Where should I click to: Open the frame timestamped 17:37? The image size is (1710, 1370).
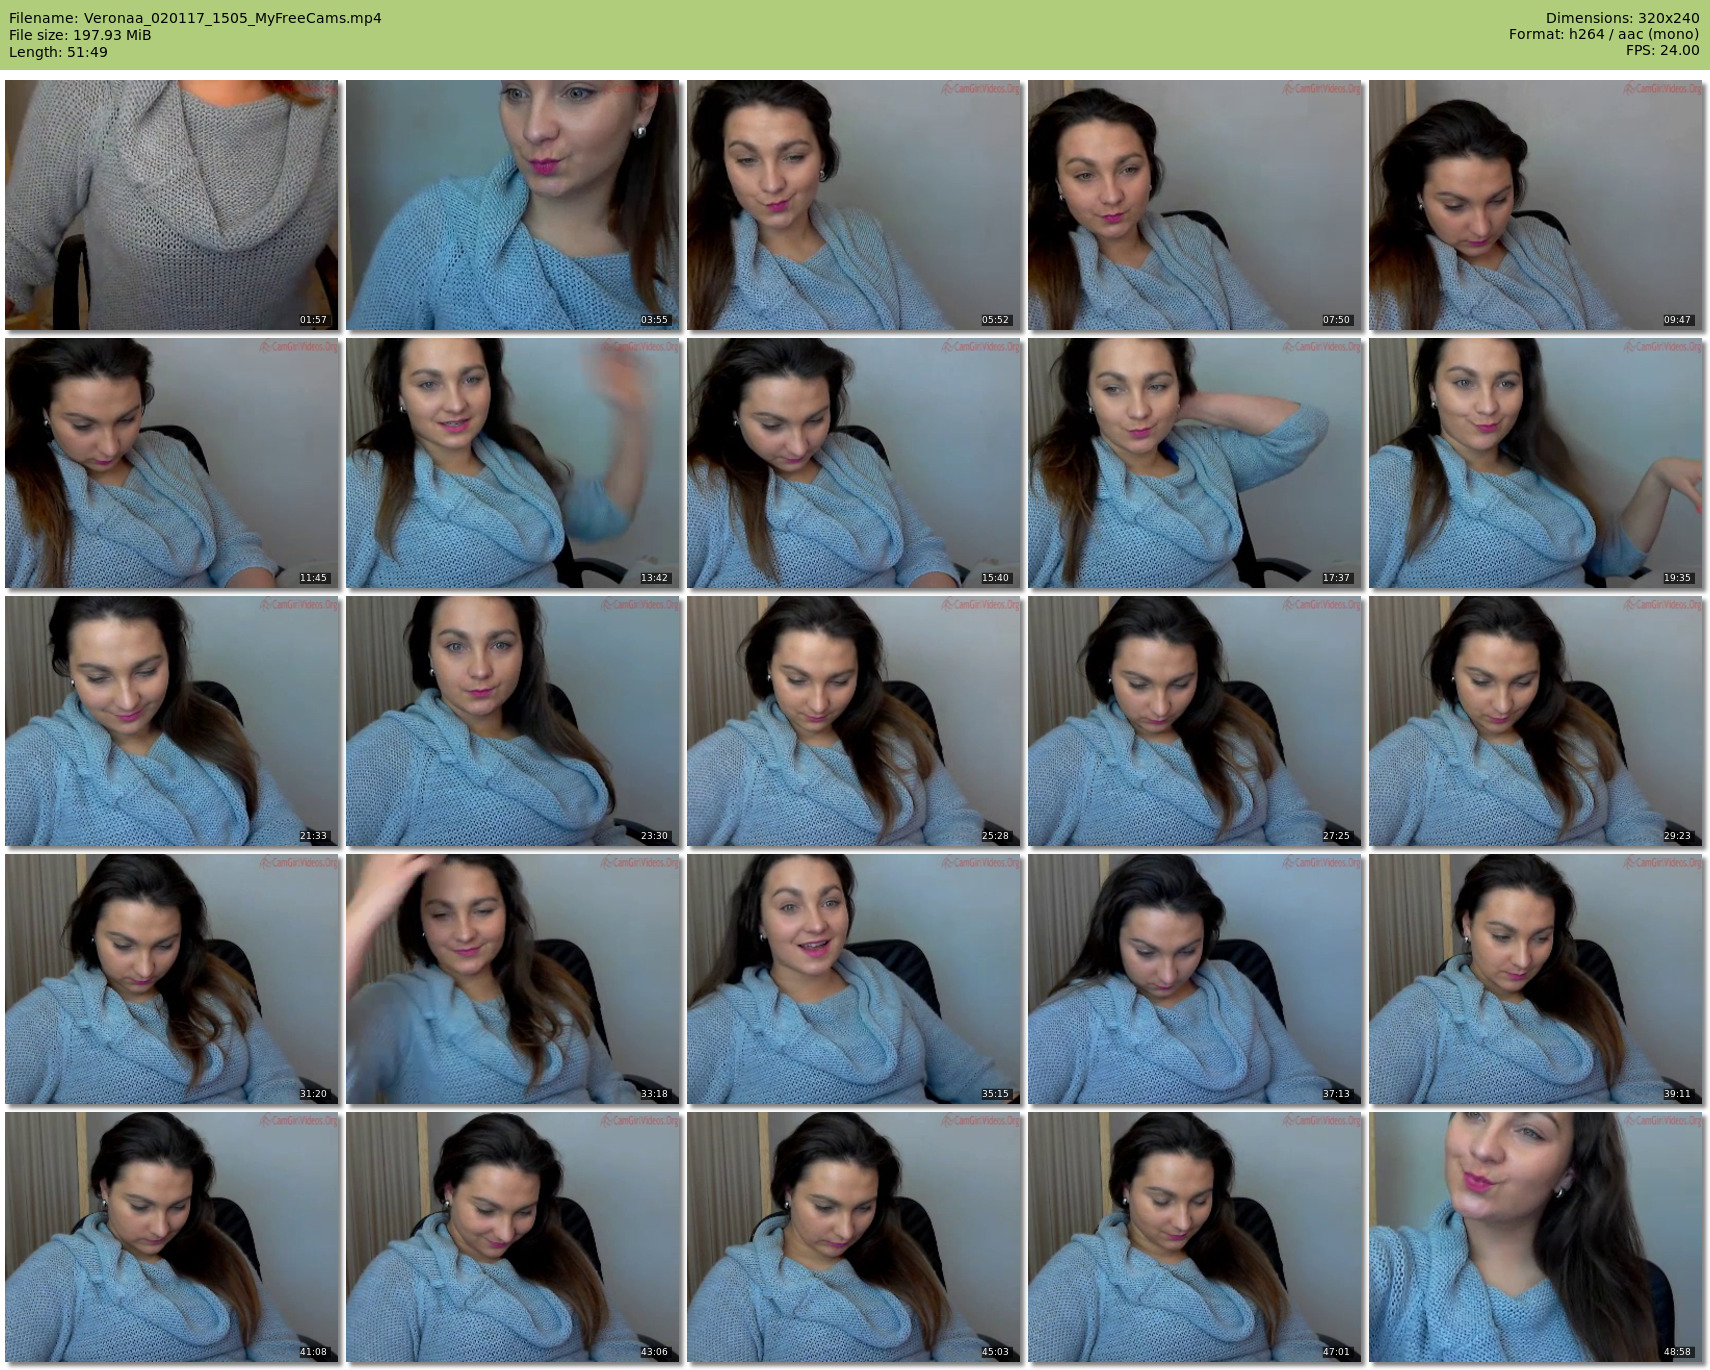coord(1195,463)
